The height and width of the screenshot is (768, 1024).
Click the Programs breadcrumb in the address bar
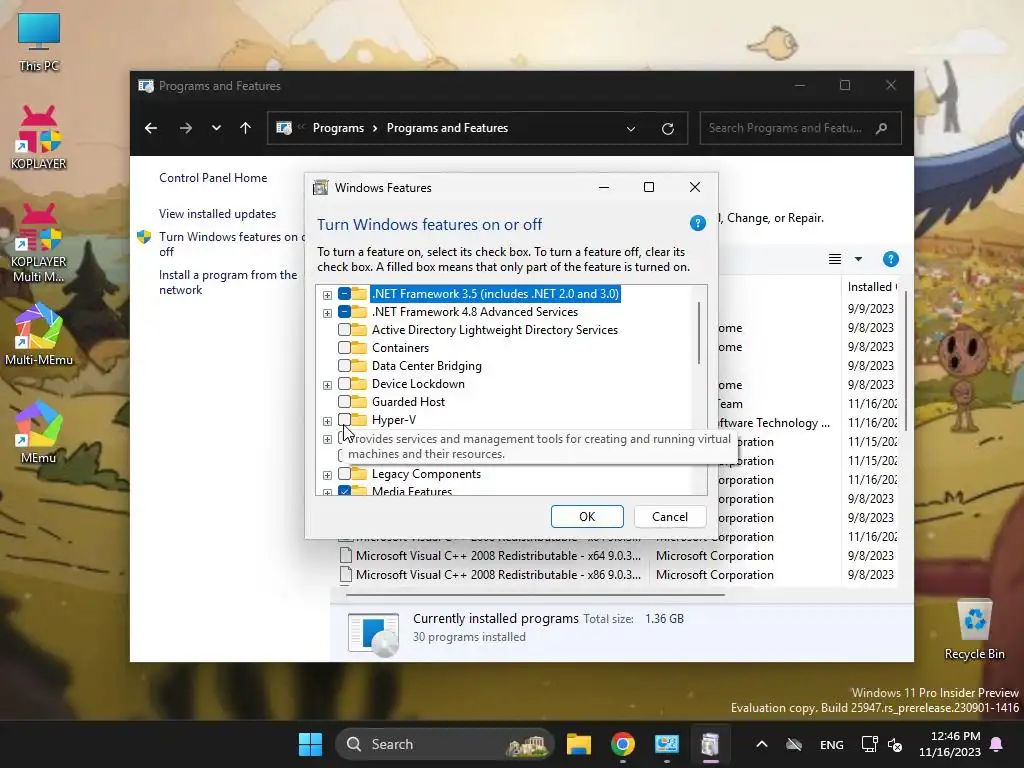(x=338, y=128)
